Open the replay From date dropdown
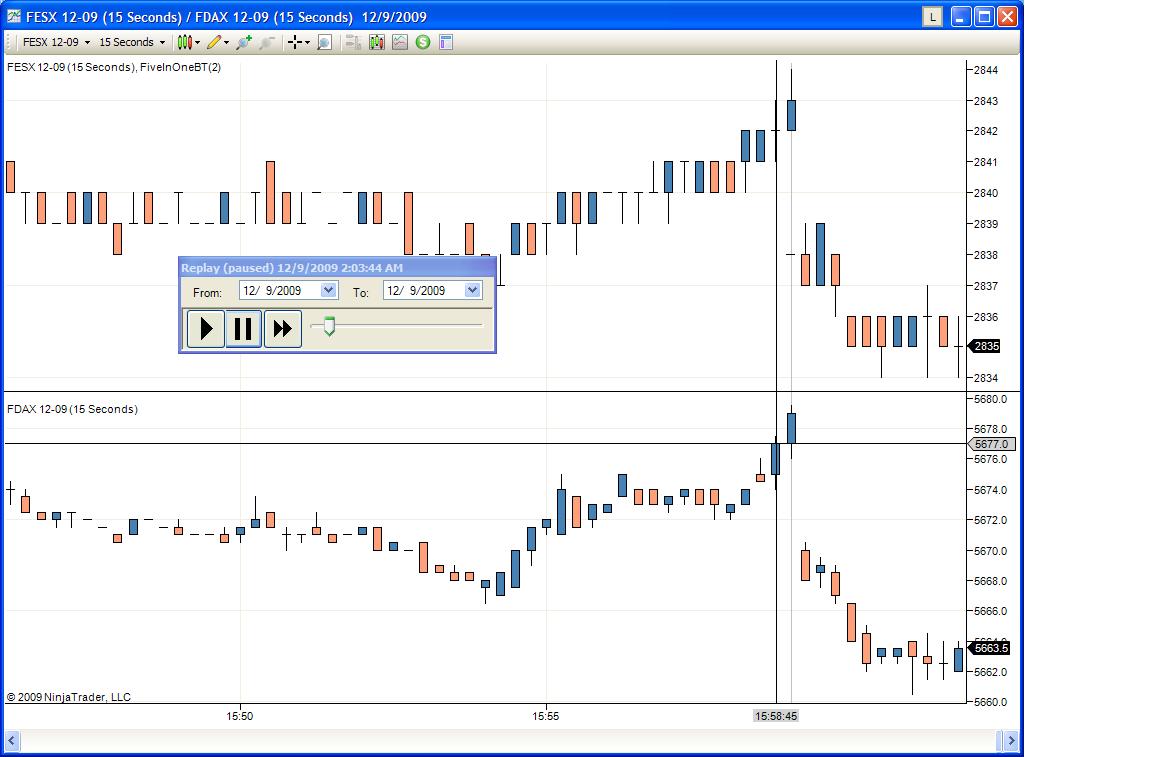The height and width of the screenshot is (757, 1152). (x=328, y=290)
